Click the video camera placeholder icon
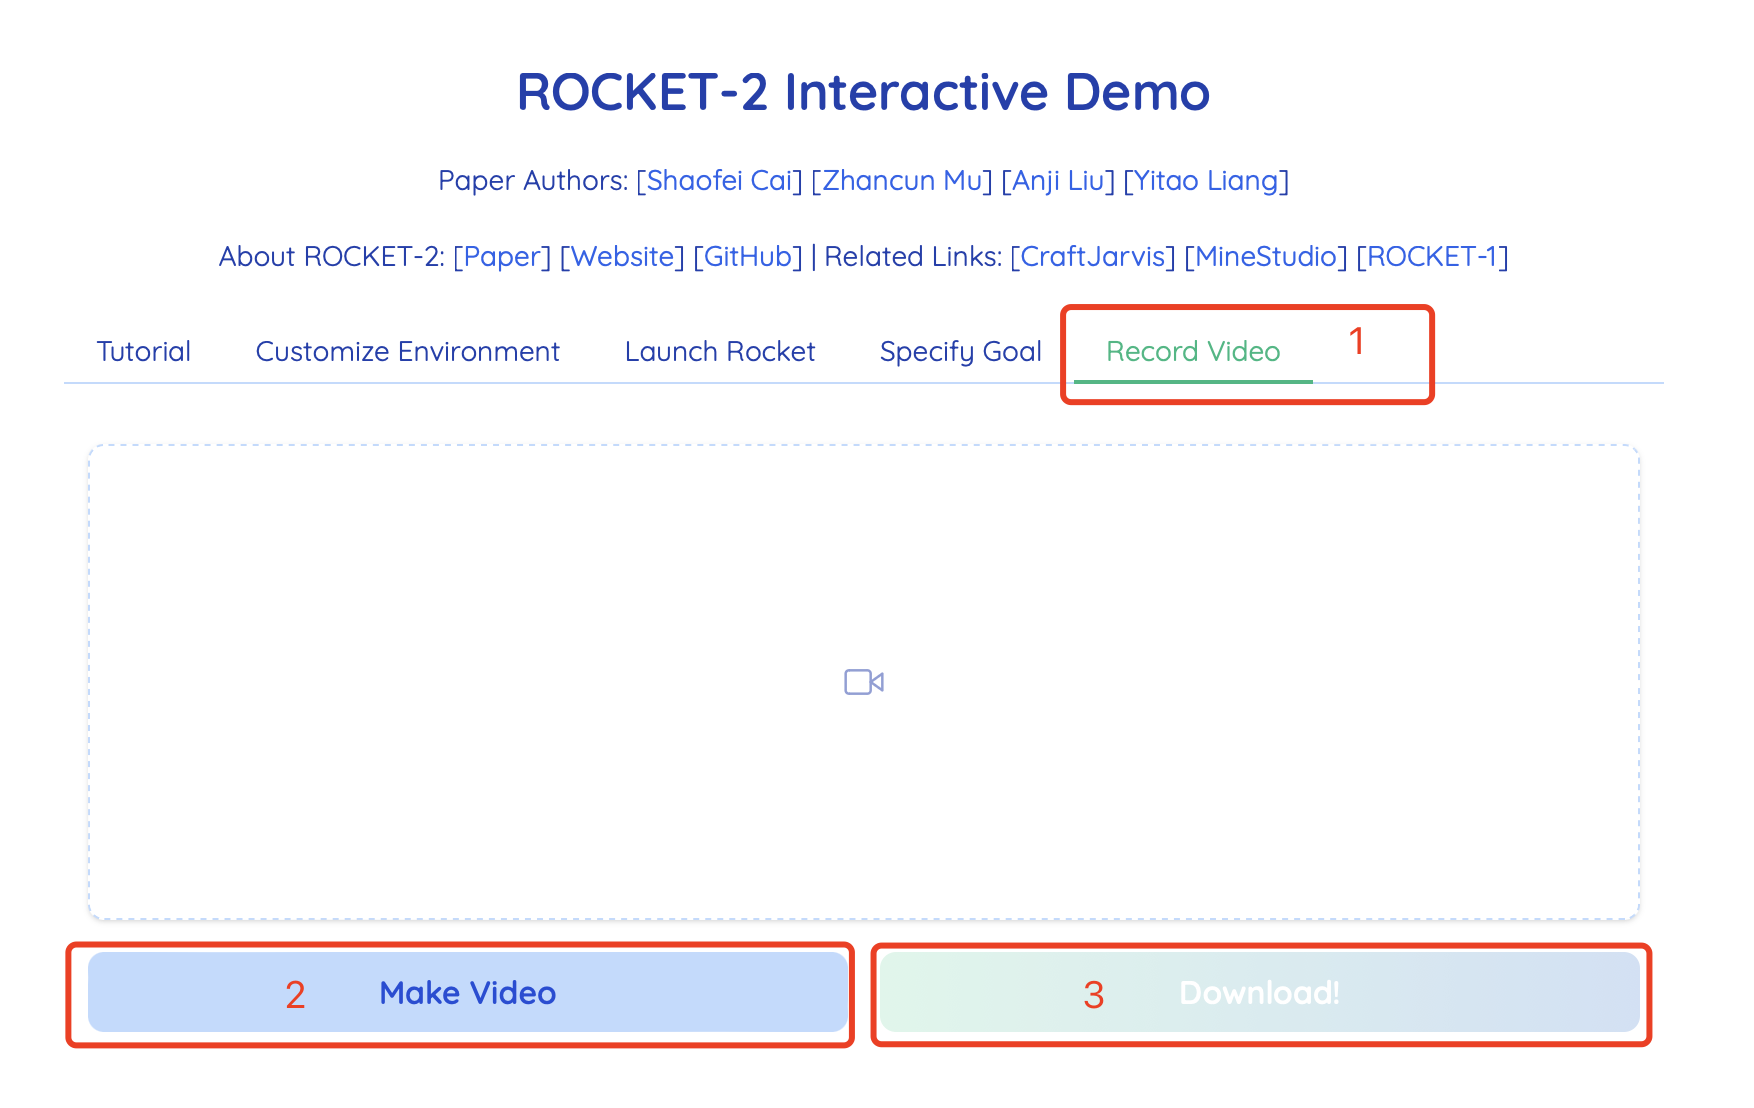This screenshot has height=1108, width=1754. point(863,682)
